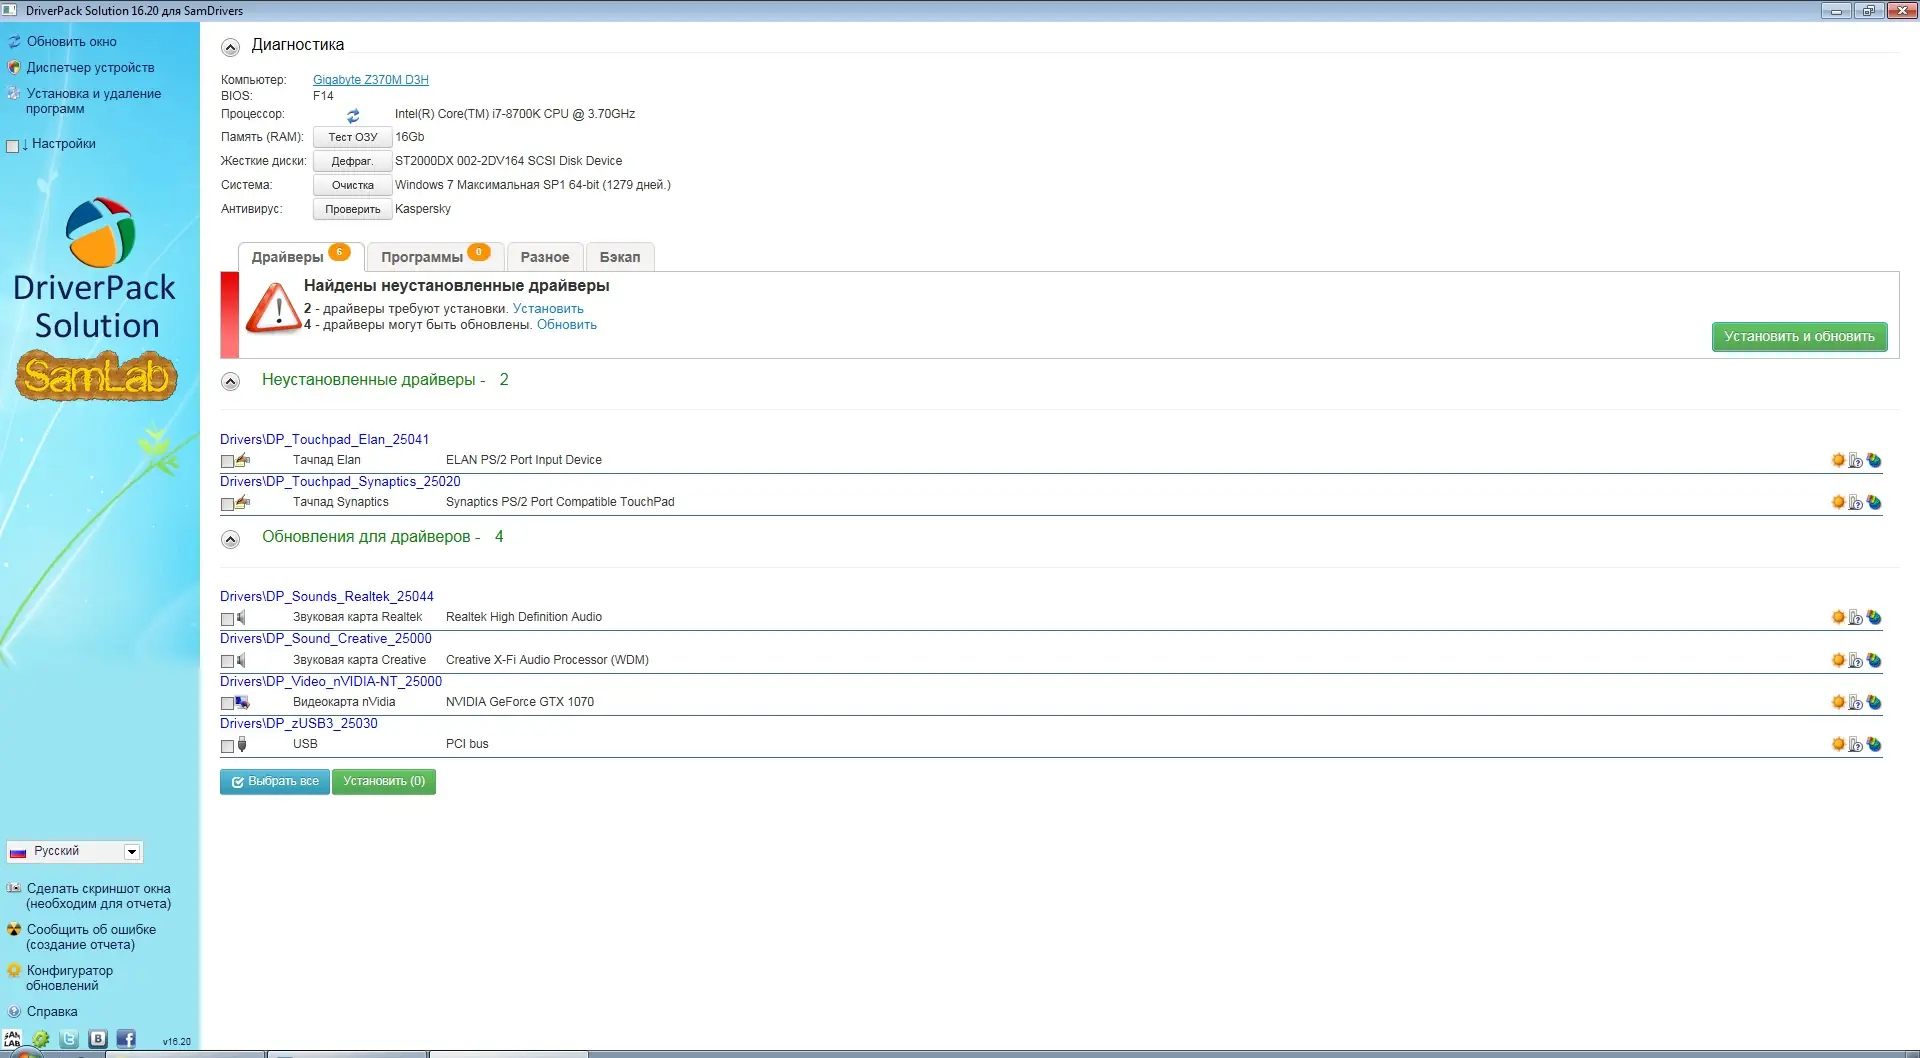Click the sun icon in the Тачпад Elan row
Screen dimensions: 1920x1058
(x=1838, y=460)
